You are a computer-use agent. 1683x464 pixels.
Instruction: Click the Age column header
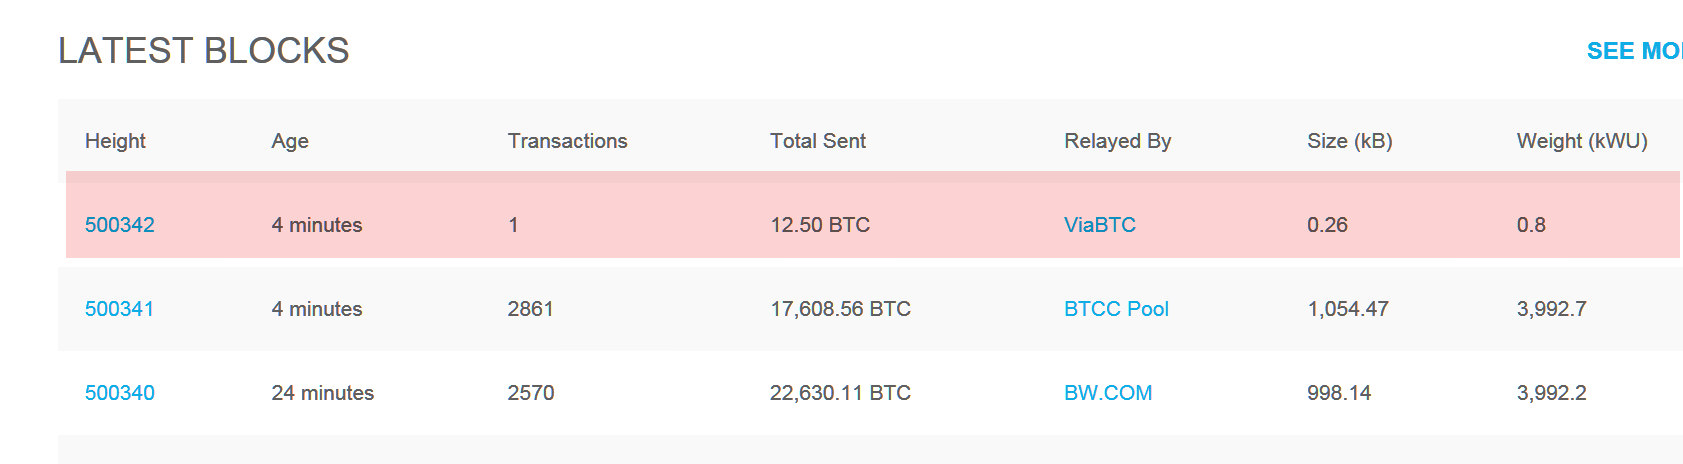tap(290, 141)
